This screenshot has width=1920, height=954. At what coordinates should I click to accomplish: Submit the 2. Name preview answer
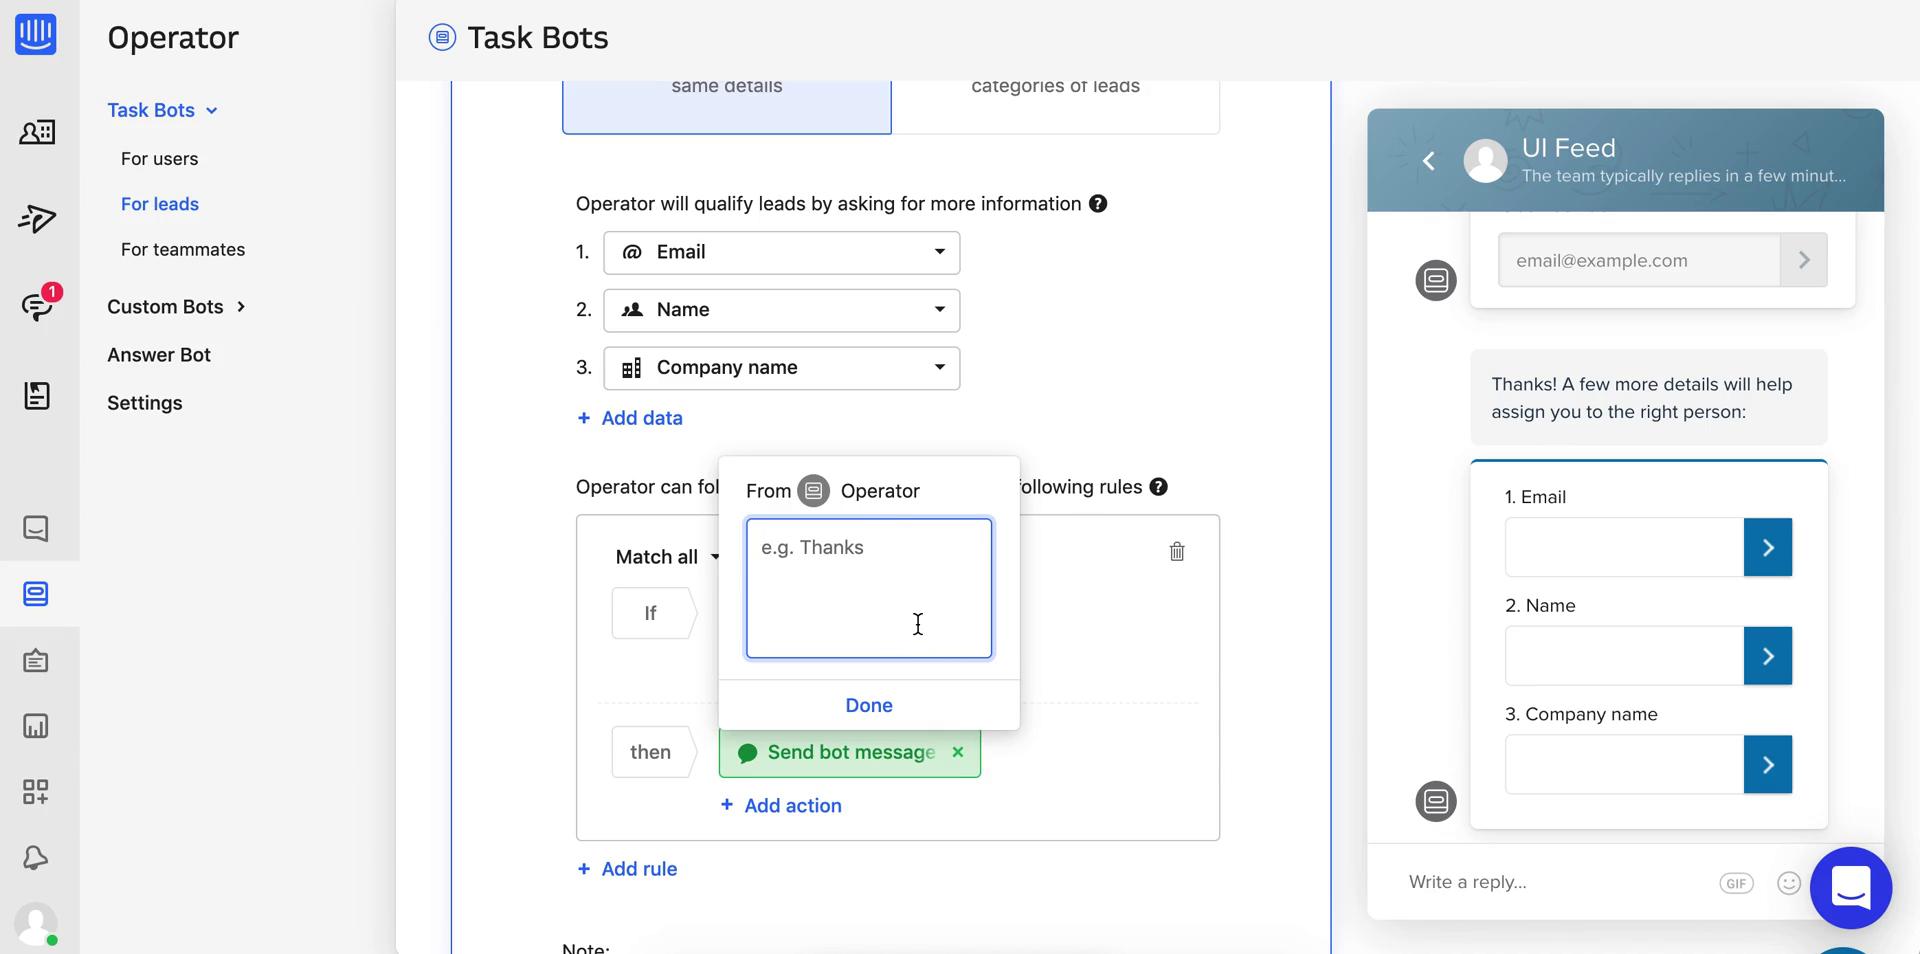click(x=1768, y=656)
